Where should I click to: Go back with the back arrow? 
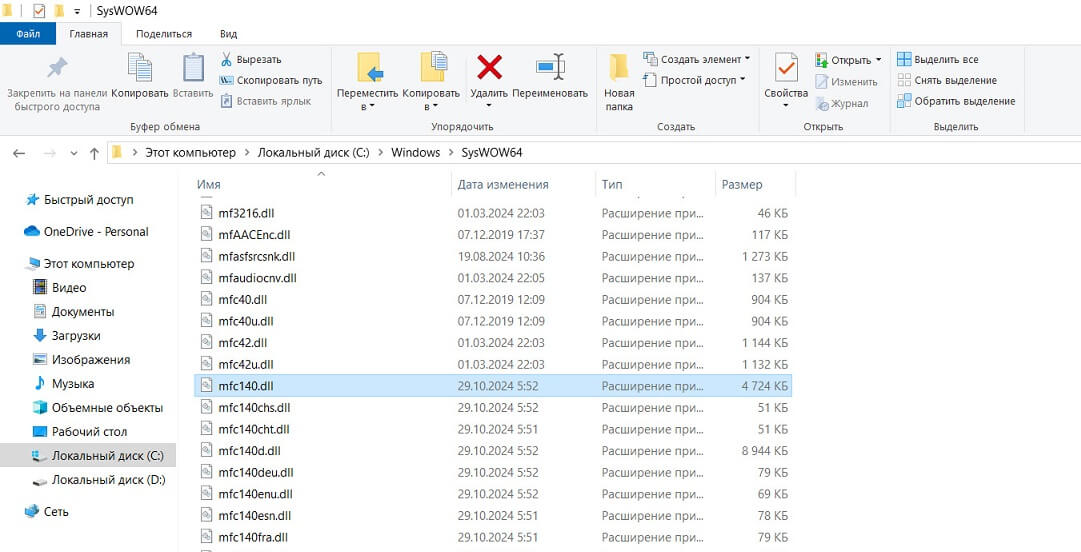(19, 153)
